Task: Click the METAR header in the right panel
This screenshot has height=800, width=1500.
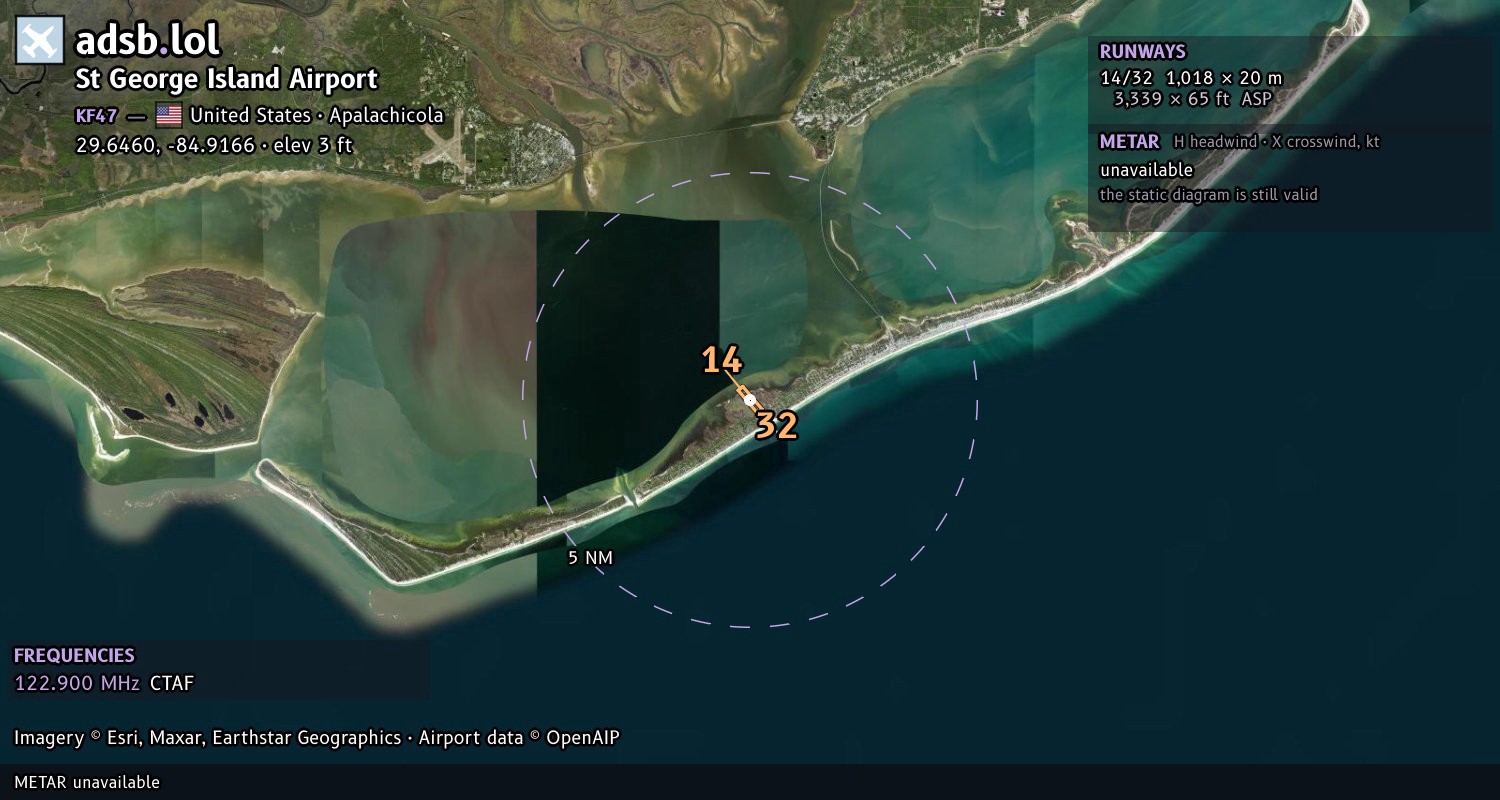Action: coord(1129,142)
